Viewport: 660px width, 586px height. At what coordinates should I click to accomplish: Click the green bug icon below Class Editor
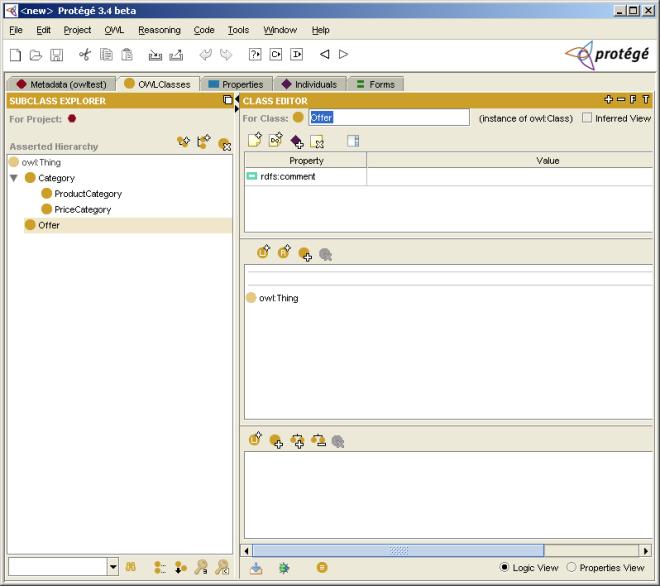tap(284, 568)
